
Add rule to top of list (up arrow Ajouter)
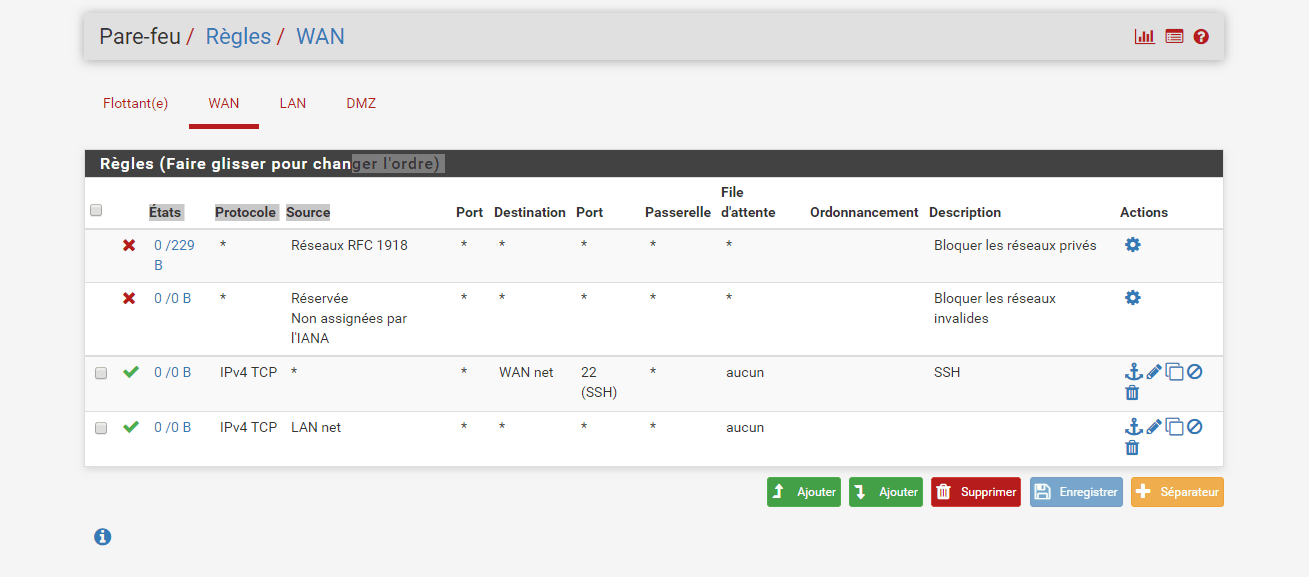point(804,492)
